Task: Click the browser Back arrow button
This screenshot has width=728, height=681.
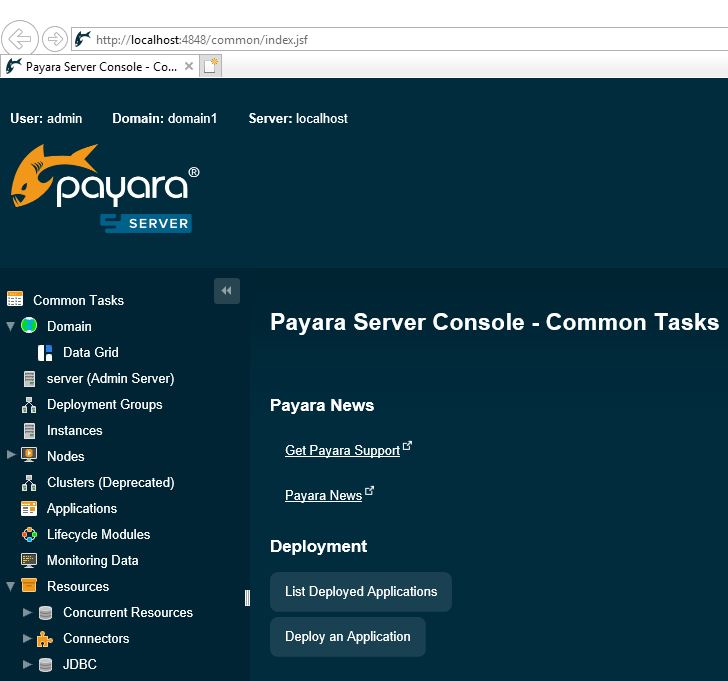Action: click(x=20, y=39)
